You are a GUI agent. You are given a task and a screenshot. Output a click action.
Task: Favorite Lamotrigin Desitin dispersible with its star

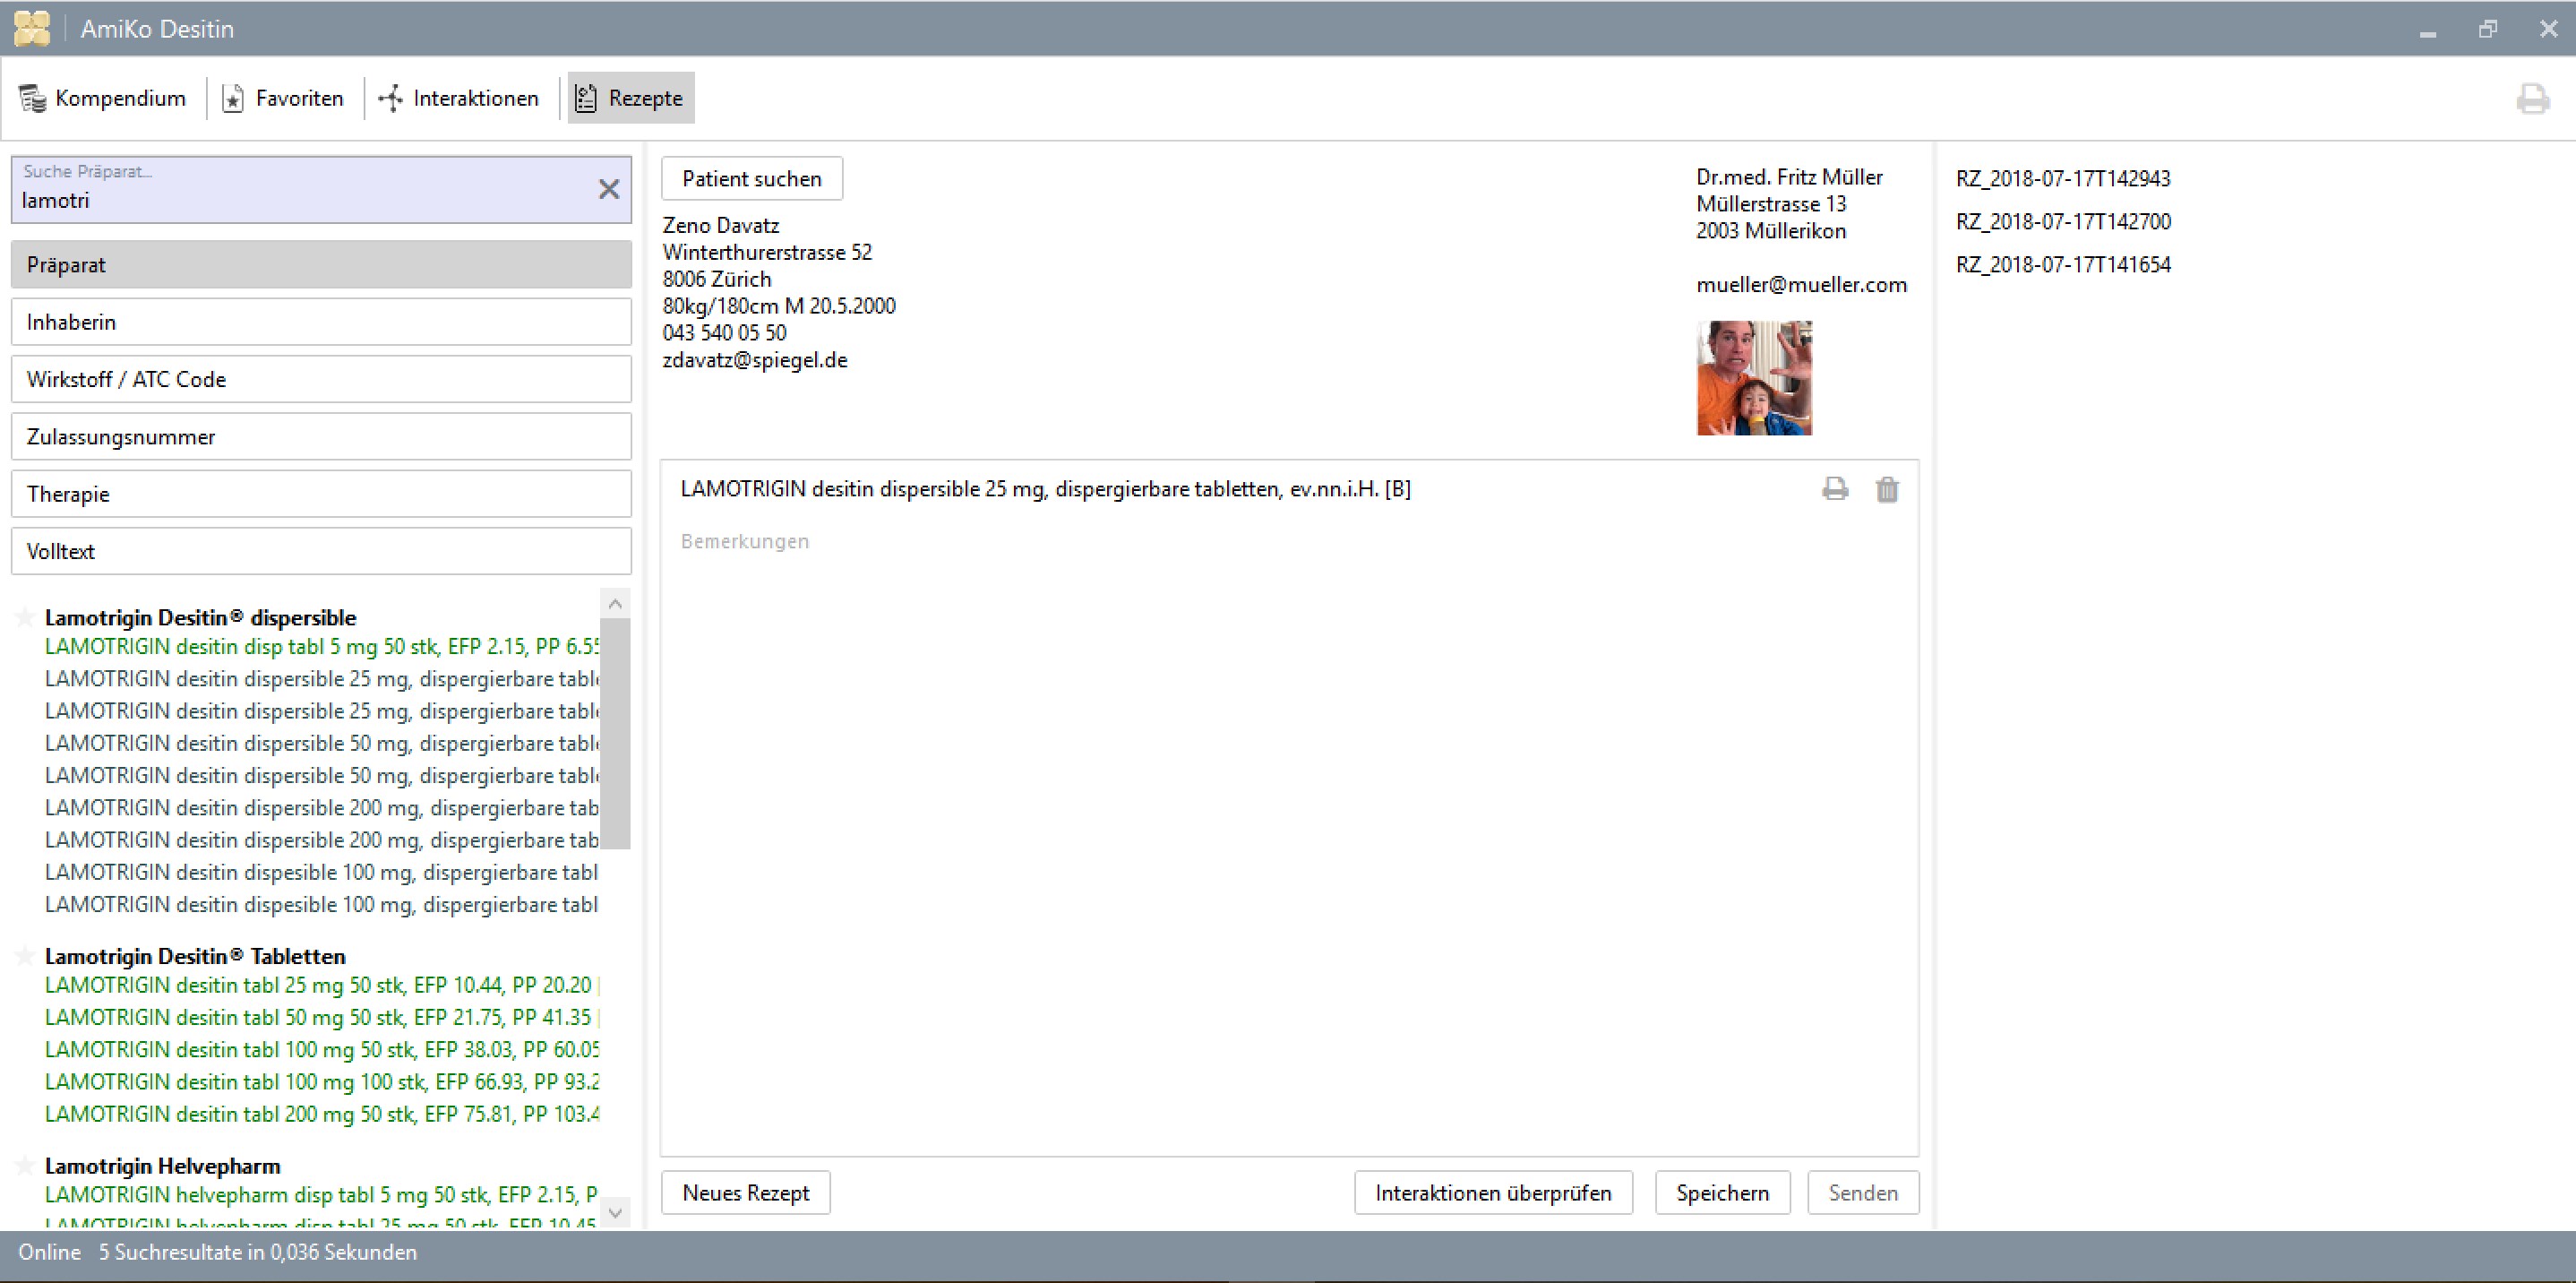(25, 617)
